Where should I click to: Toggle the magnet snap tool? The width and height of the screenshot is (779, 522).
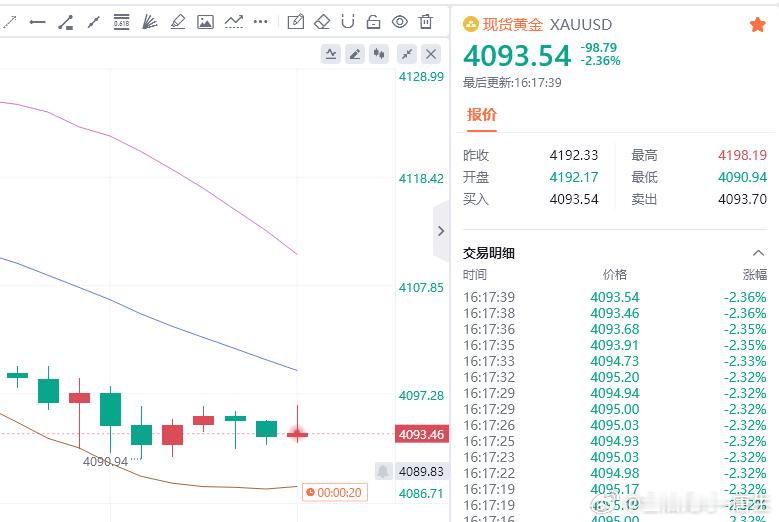pos(348,21)
